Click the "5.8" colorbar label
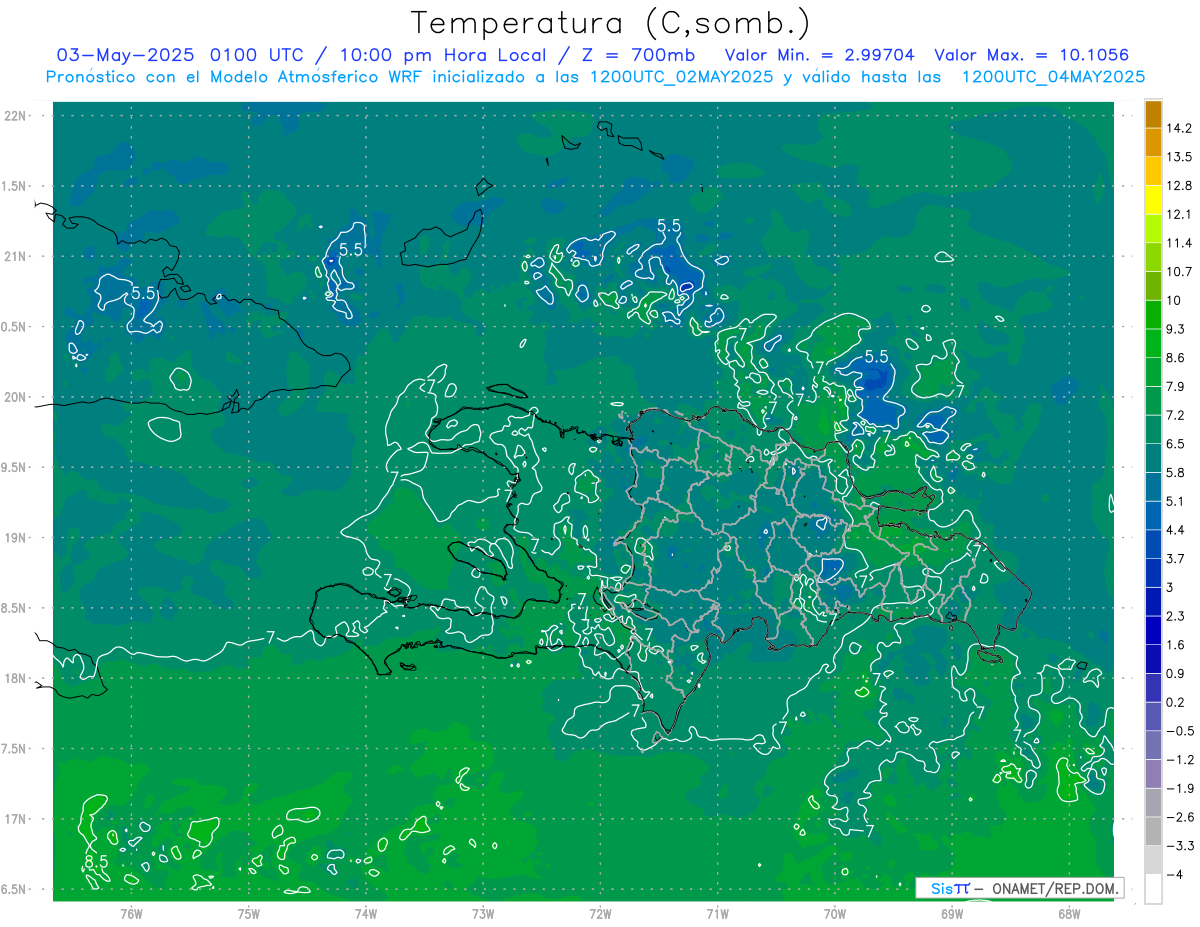Image resolution: width=1200 pixels, height=927 pixels. pyautogui.click(x=1177, y=473)
